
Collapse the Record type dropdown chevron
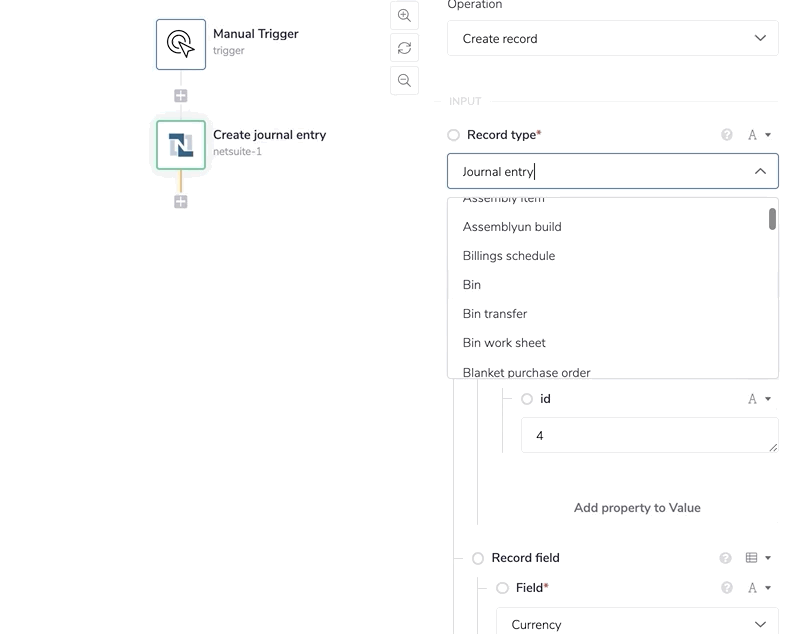point(760,172)
